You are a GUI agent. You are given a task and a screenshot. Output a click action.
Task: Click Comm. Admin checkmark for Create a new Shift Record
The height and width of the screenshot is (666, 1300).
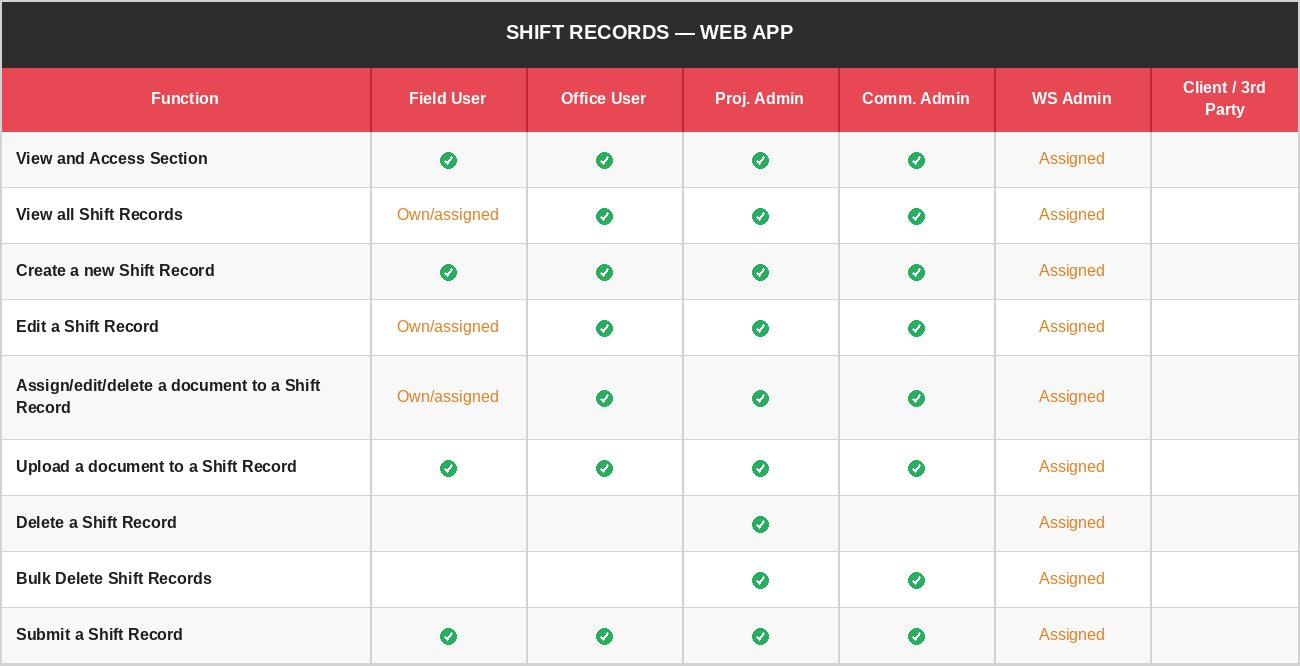pos(916,272)
